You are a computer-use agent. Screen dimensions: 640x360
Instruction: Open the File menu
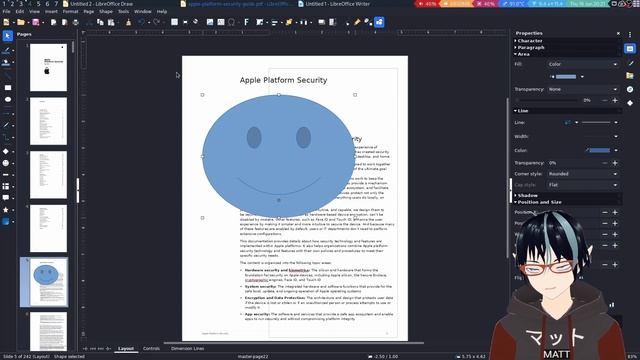pyautogui.click(x=7, y=11)
